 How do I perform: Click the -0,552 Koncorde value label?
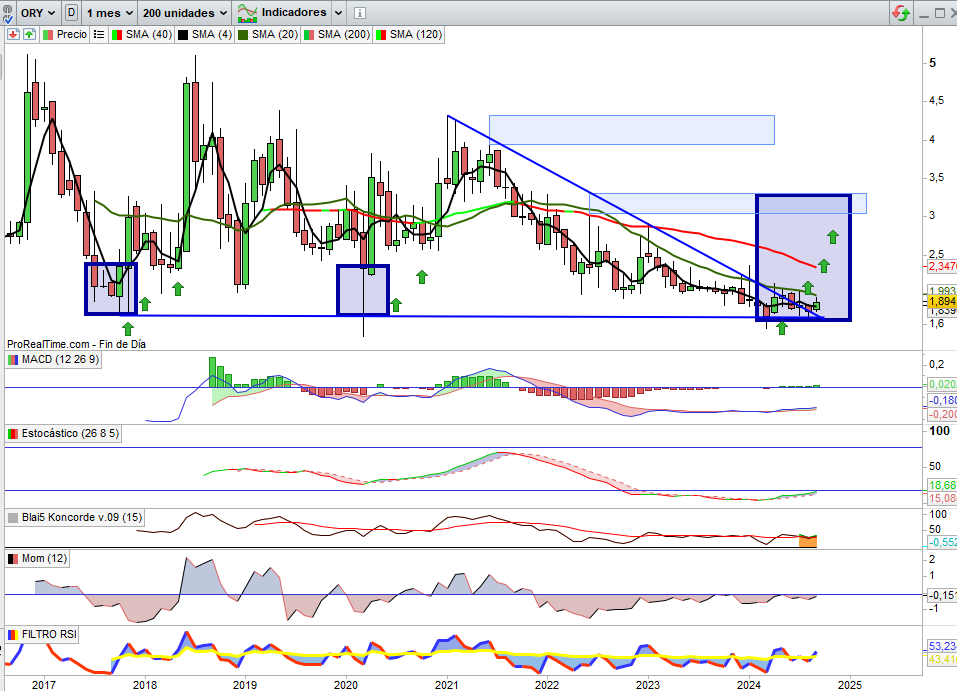pos(942,542)
